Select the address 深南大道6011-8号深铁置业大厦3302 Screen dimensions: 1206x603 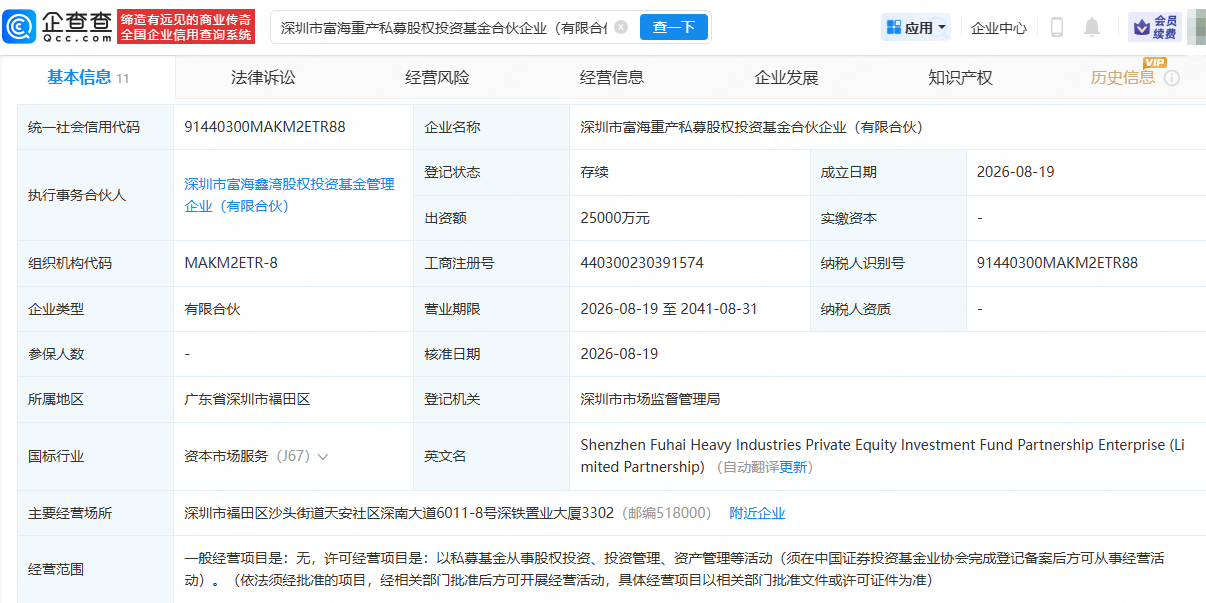click(x=399, y=513)
